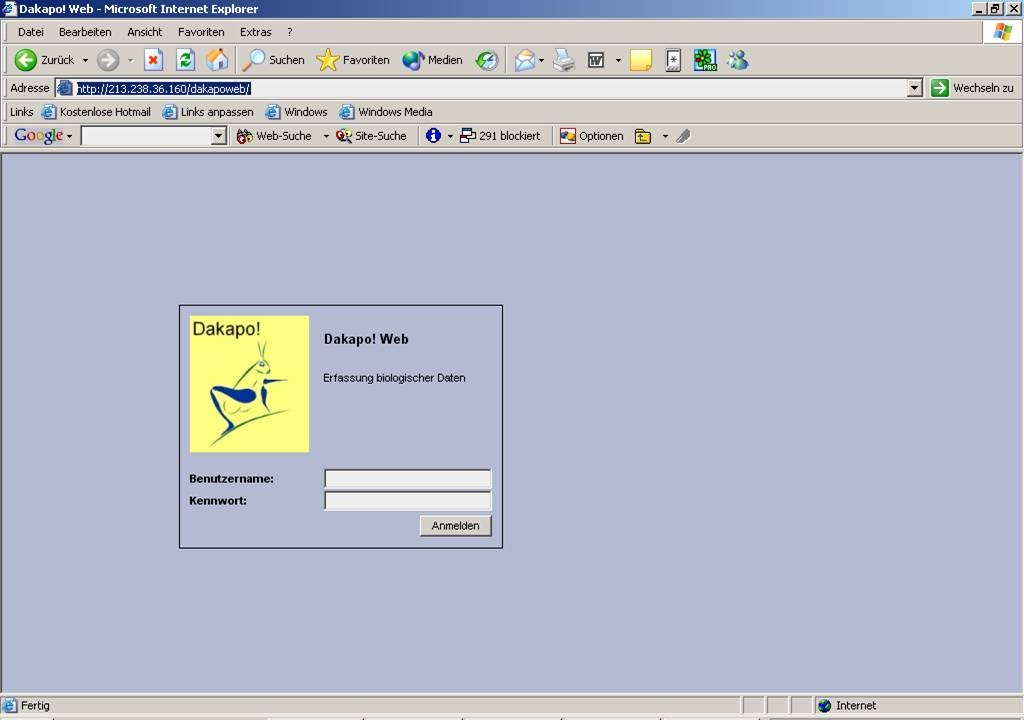Click the address bar URL field
1024x720 pixels.
click(490, 88)
